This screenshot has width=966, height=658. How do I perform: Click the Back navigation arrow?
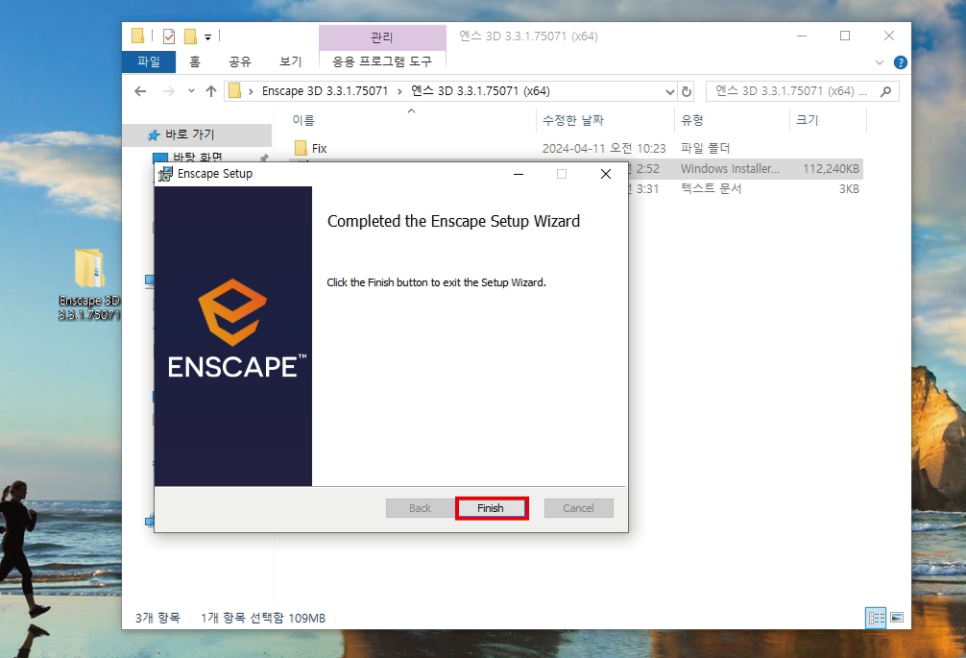pos(140,91)
